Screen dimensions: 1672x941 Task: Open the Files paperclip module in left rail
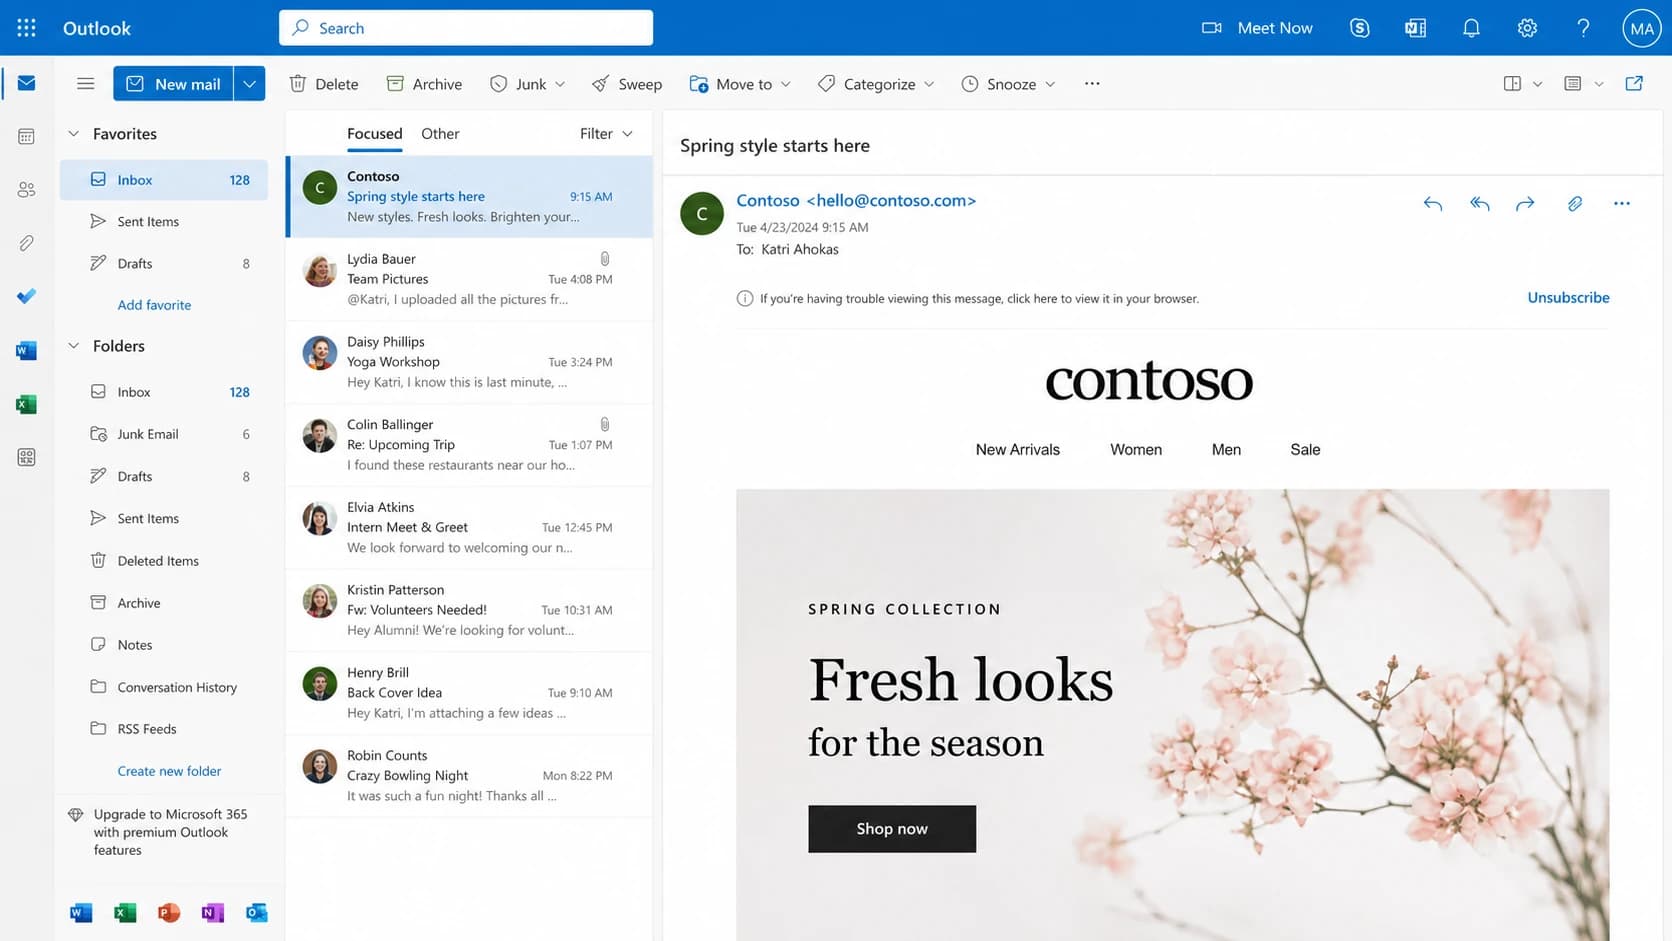[x=27, y=243]
